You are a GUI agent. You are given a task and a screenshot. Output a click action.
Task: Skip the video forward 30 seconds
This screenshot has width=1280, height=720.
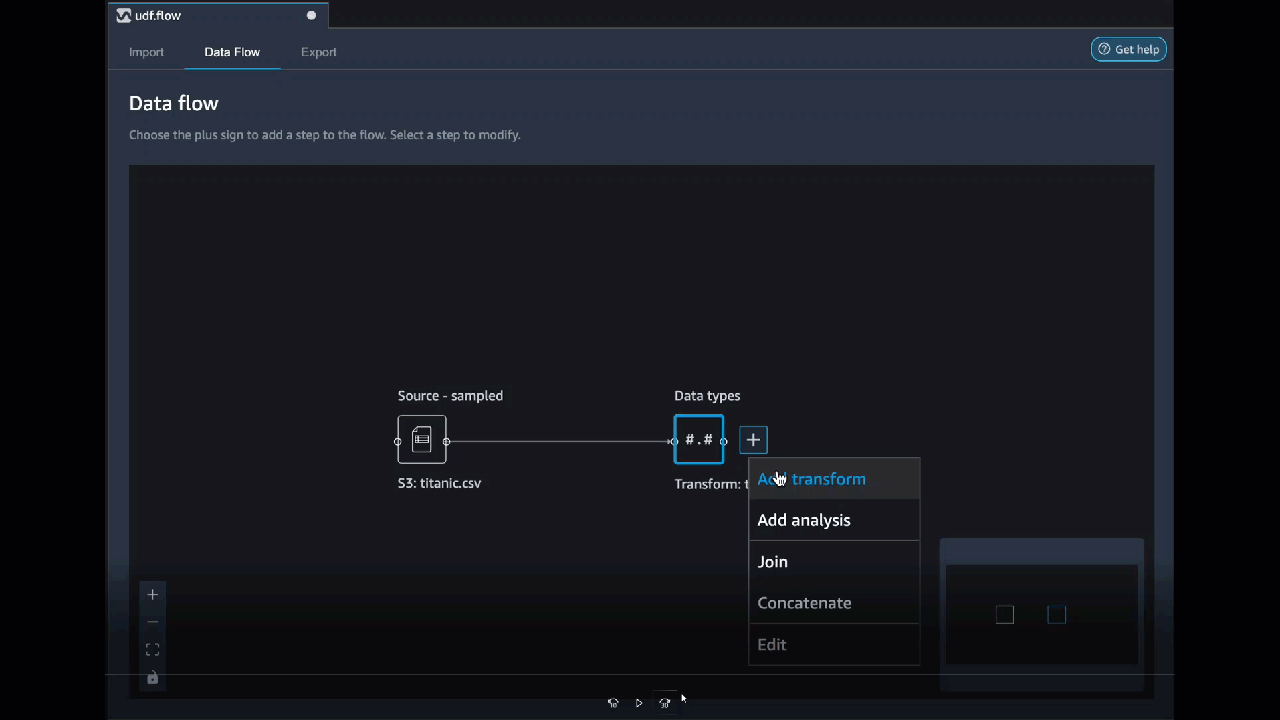(x=664, y=703)
